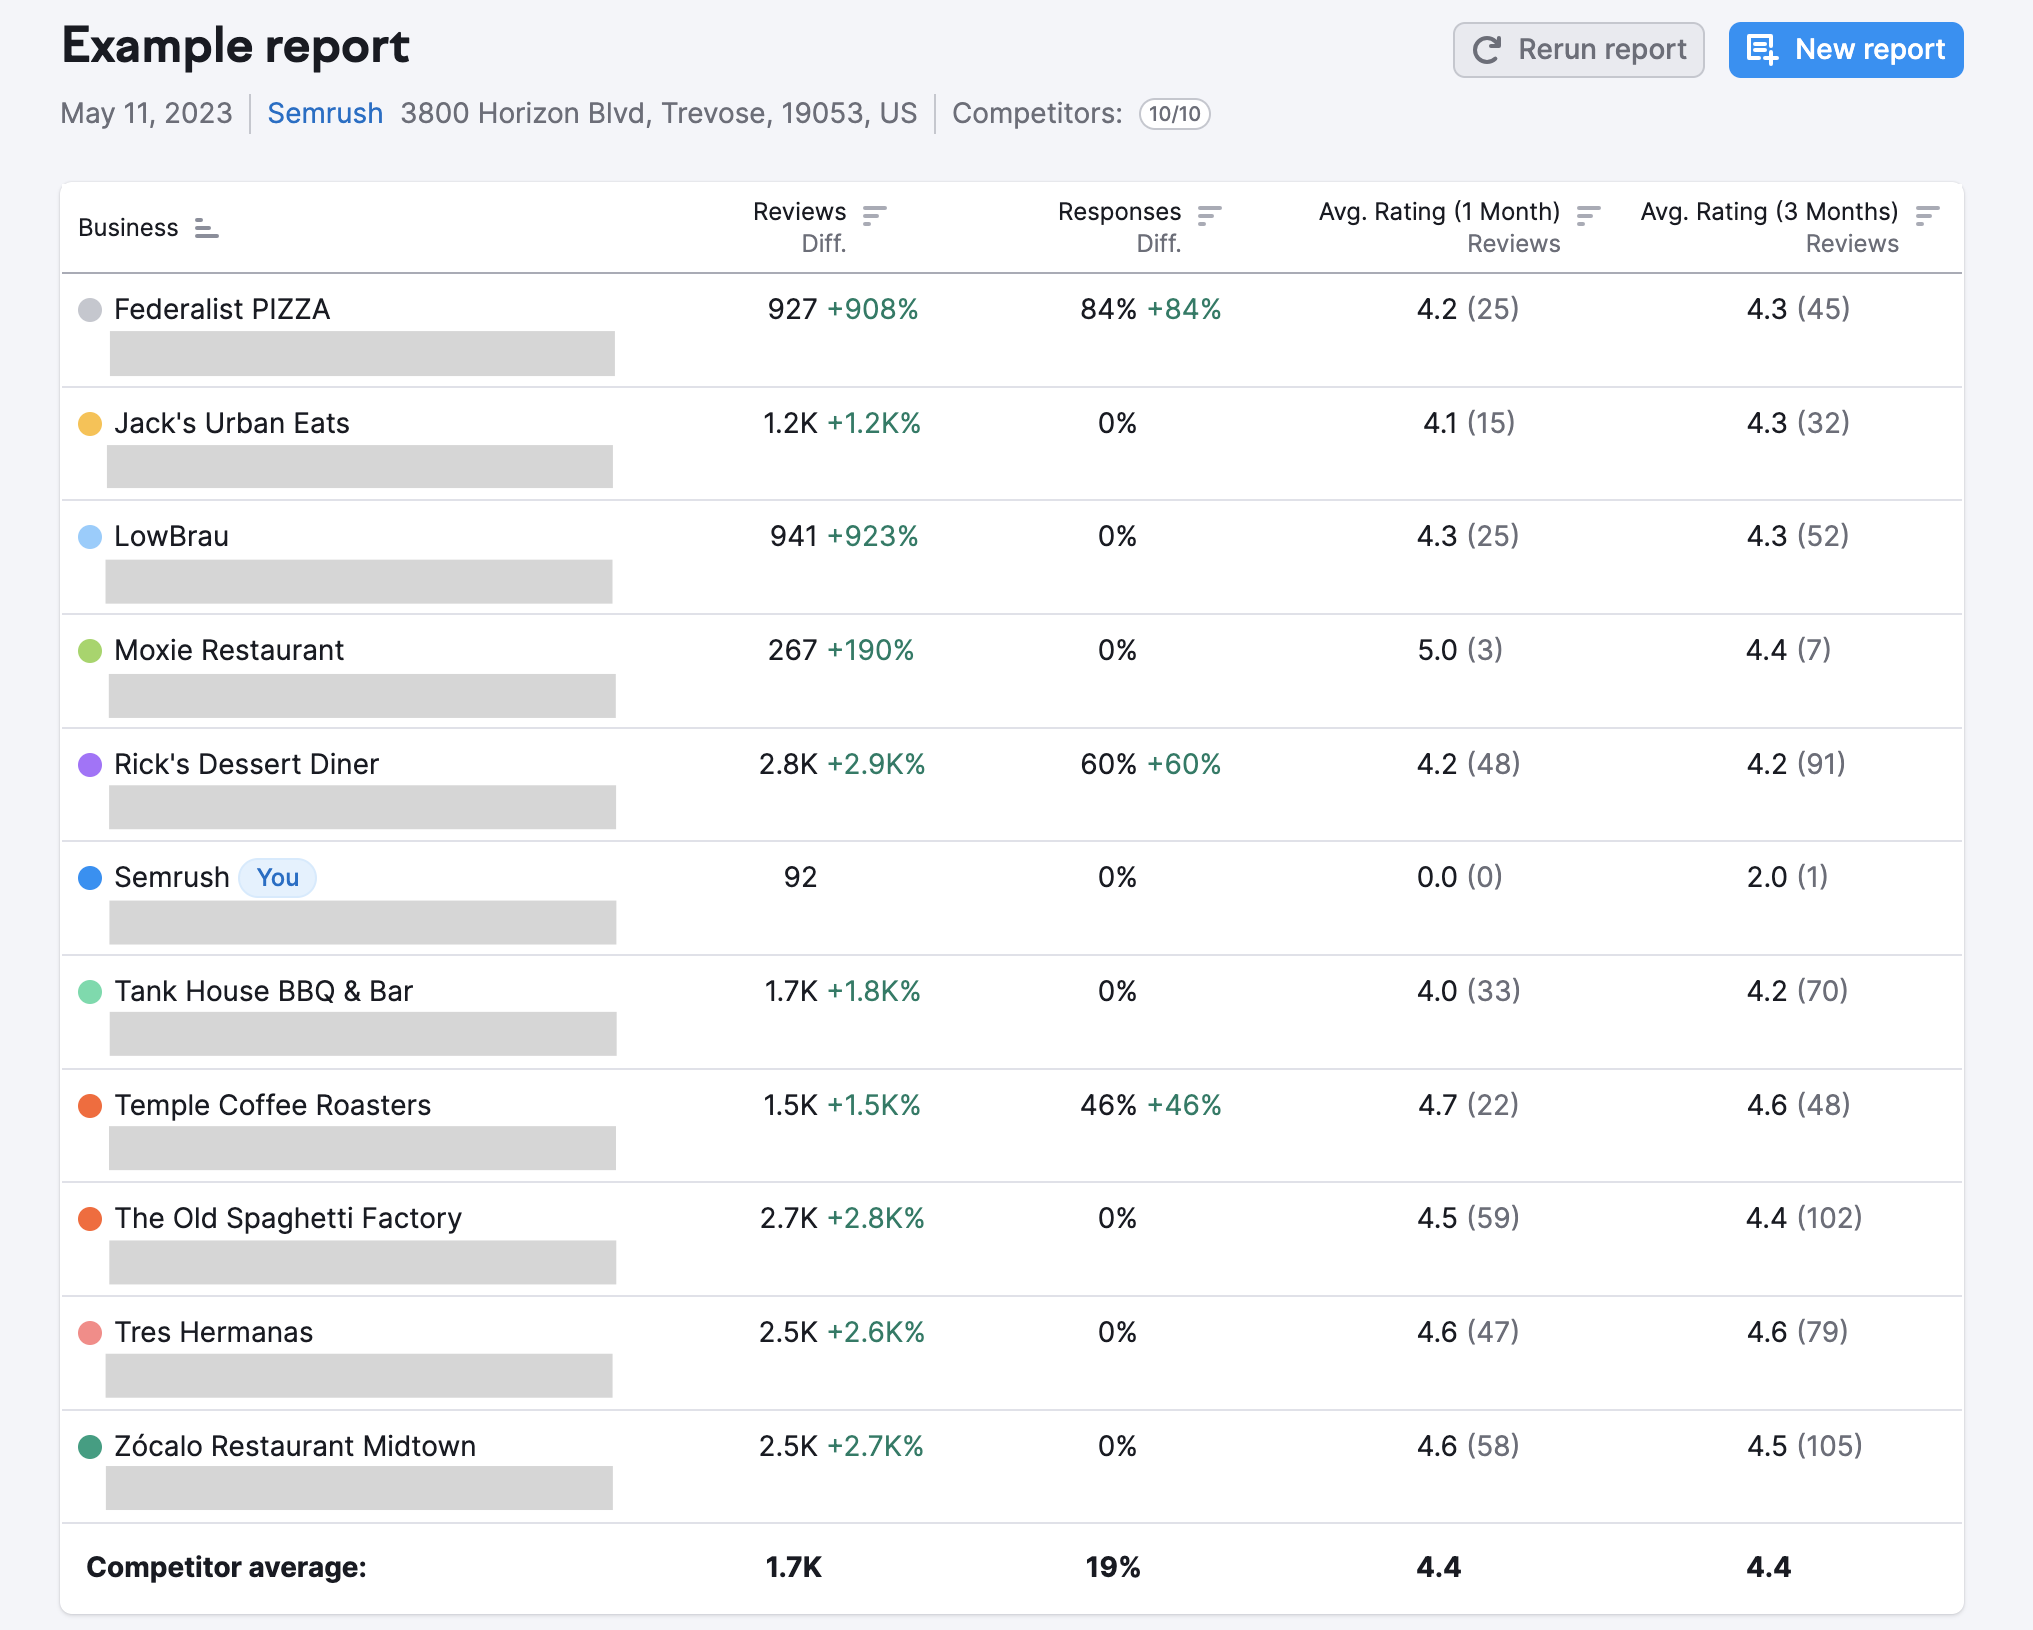
Task: Click the sort icon on the Business column
Action: (206, 229)
